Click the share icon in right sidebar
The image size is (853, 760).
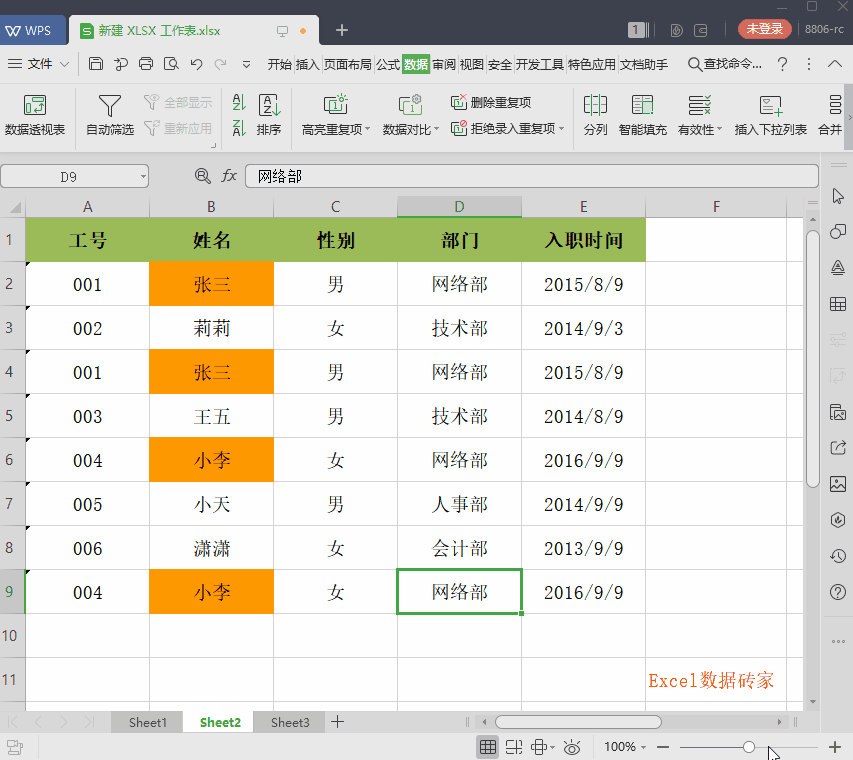838,448
